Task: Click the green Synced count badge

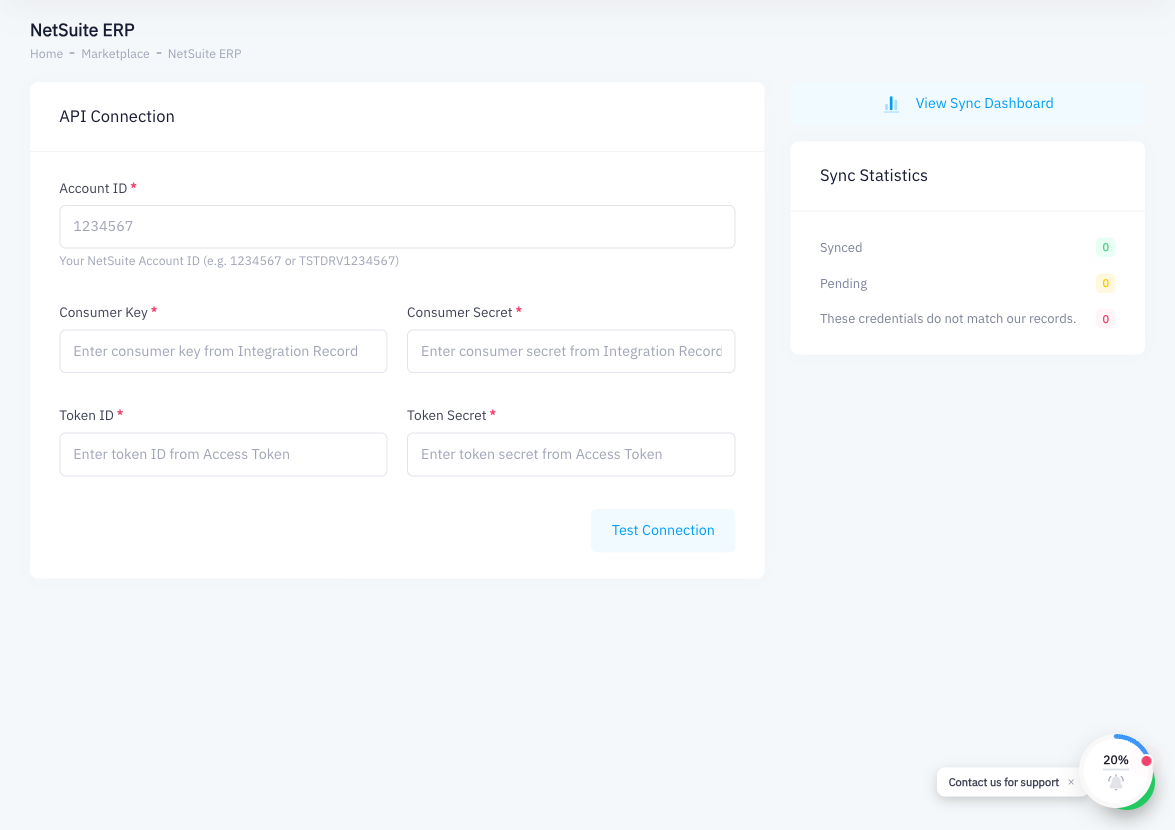Action: click(1105, 247)
